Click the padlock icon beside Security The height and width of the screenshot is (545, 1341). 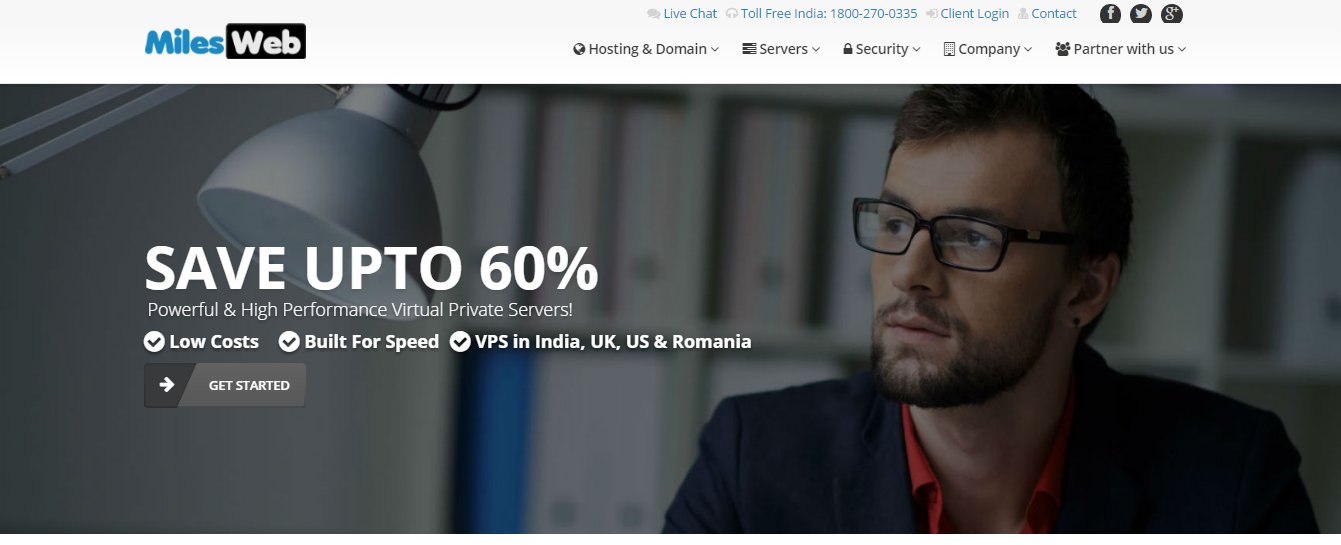coord(848,49)
